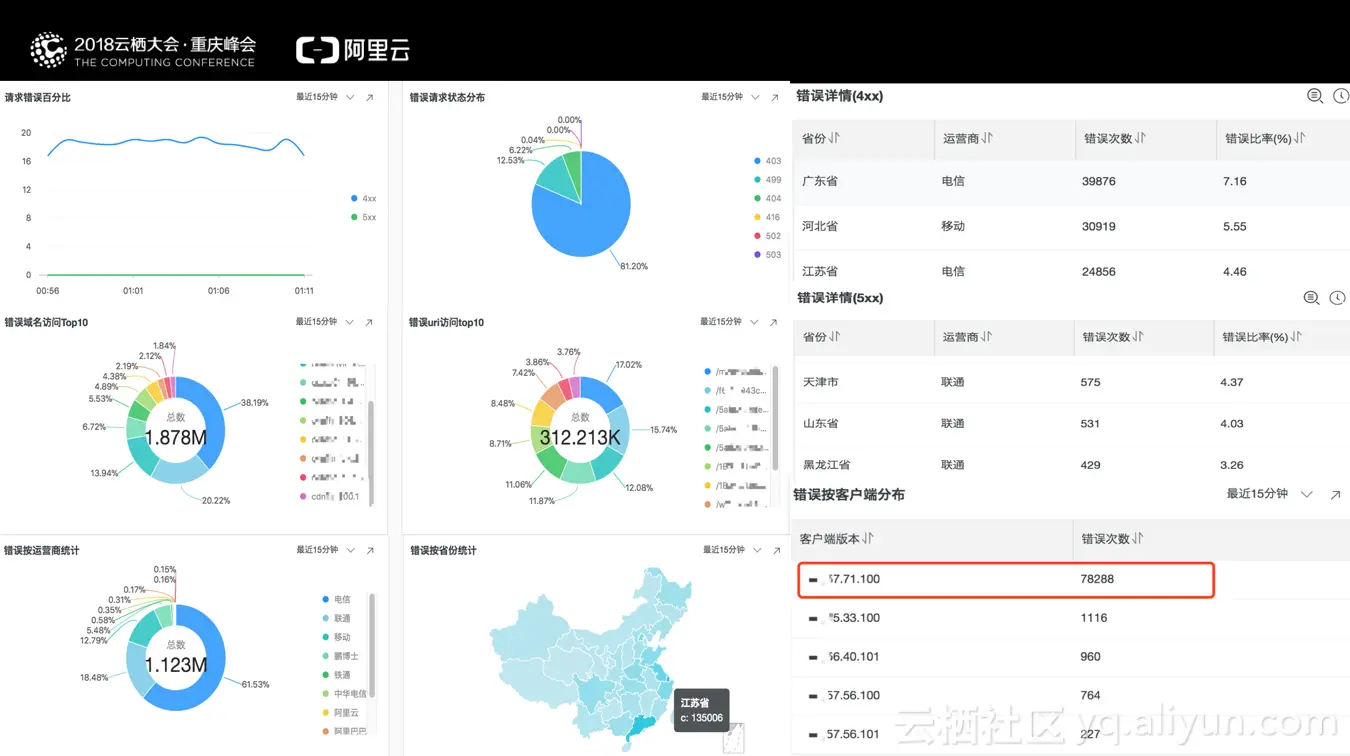Select 移动 in carrier chart legend

336,637
